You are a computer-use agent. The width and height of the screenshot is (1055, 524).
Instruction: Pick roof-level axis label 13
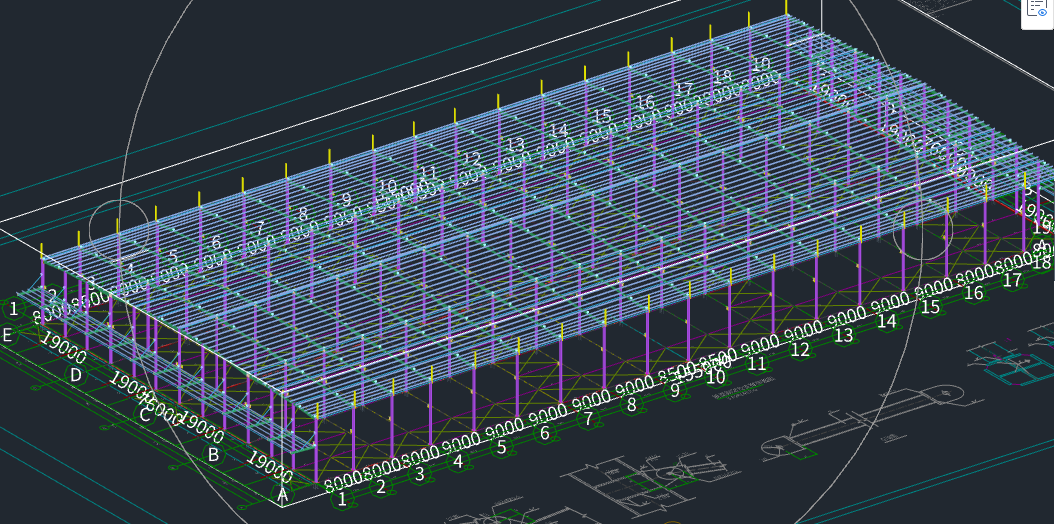515,145
